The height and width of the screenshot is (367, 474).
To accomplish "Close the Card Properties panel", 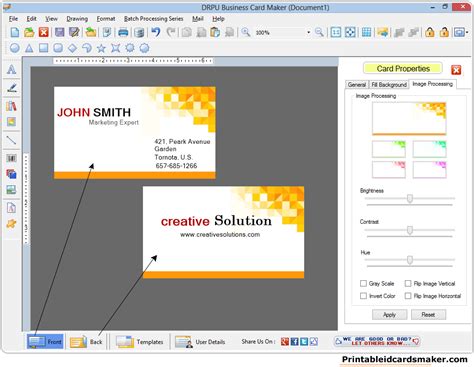I will point(456,70).
